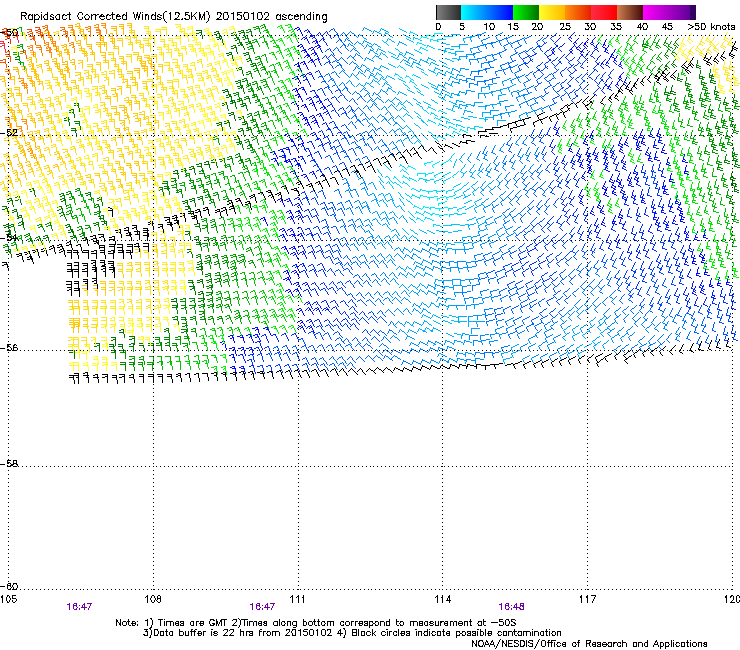Click the ">50 knots" legend label
Image resolution: width=740 pixels, height=650 pixels.
711,27
